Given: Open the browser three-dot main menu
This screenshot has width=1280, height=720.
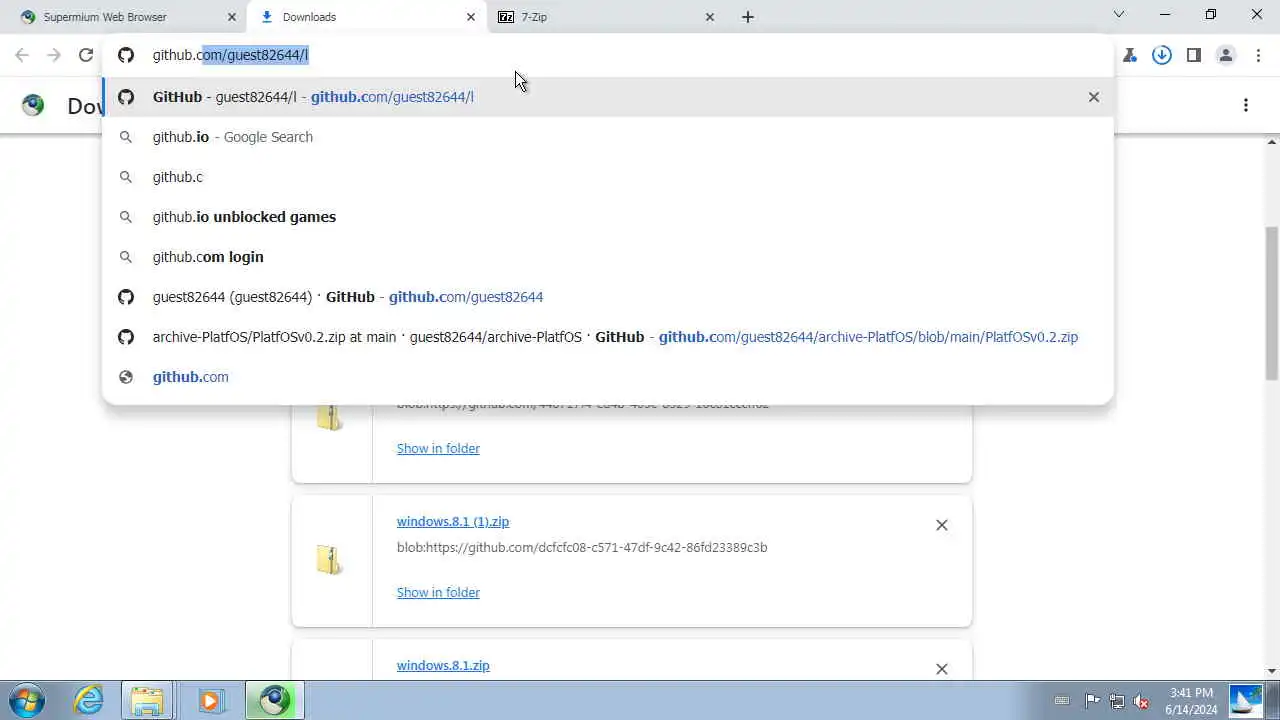Looking at the screenshot, I should (1258, 56).
